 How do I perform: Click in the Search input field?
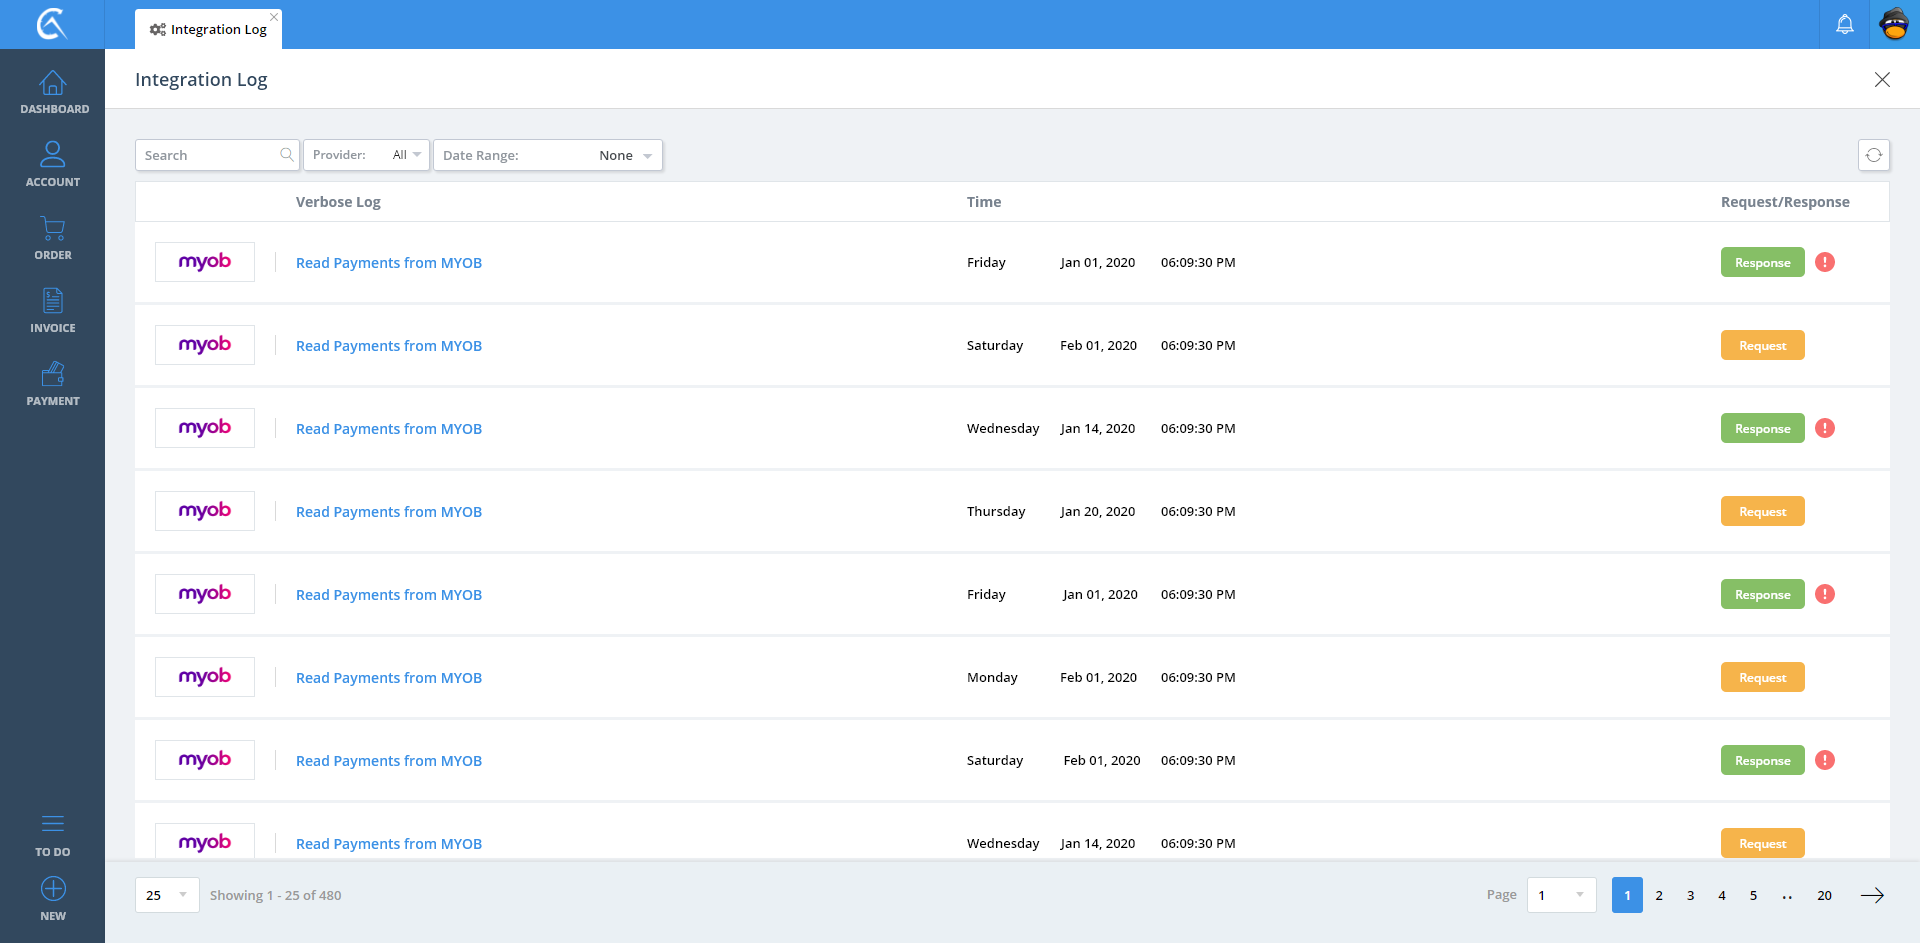tap(208, 155)
